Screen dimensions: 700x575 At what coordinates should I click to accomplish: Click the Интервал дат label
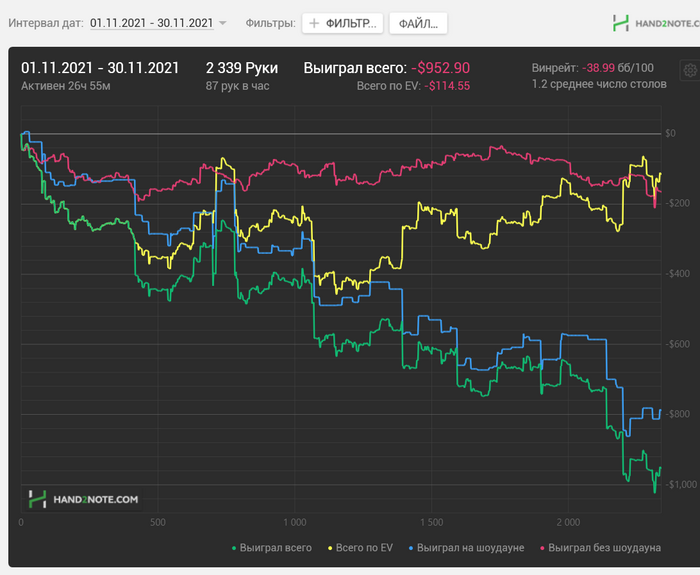pyautogui.click(x=46, y=23)
